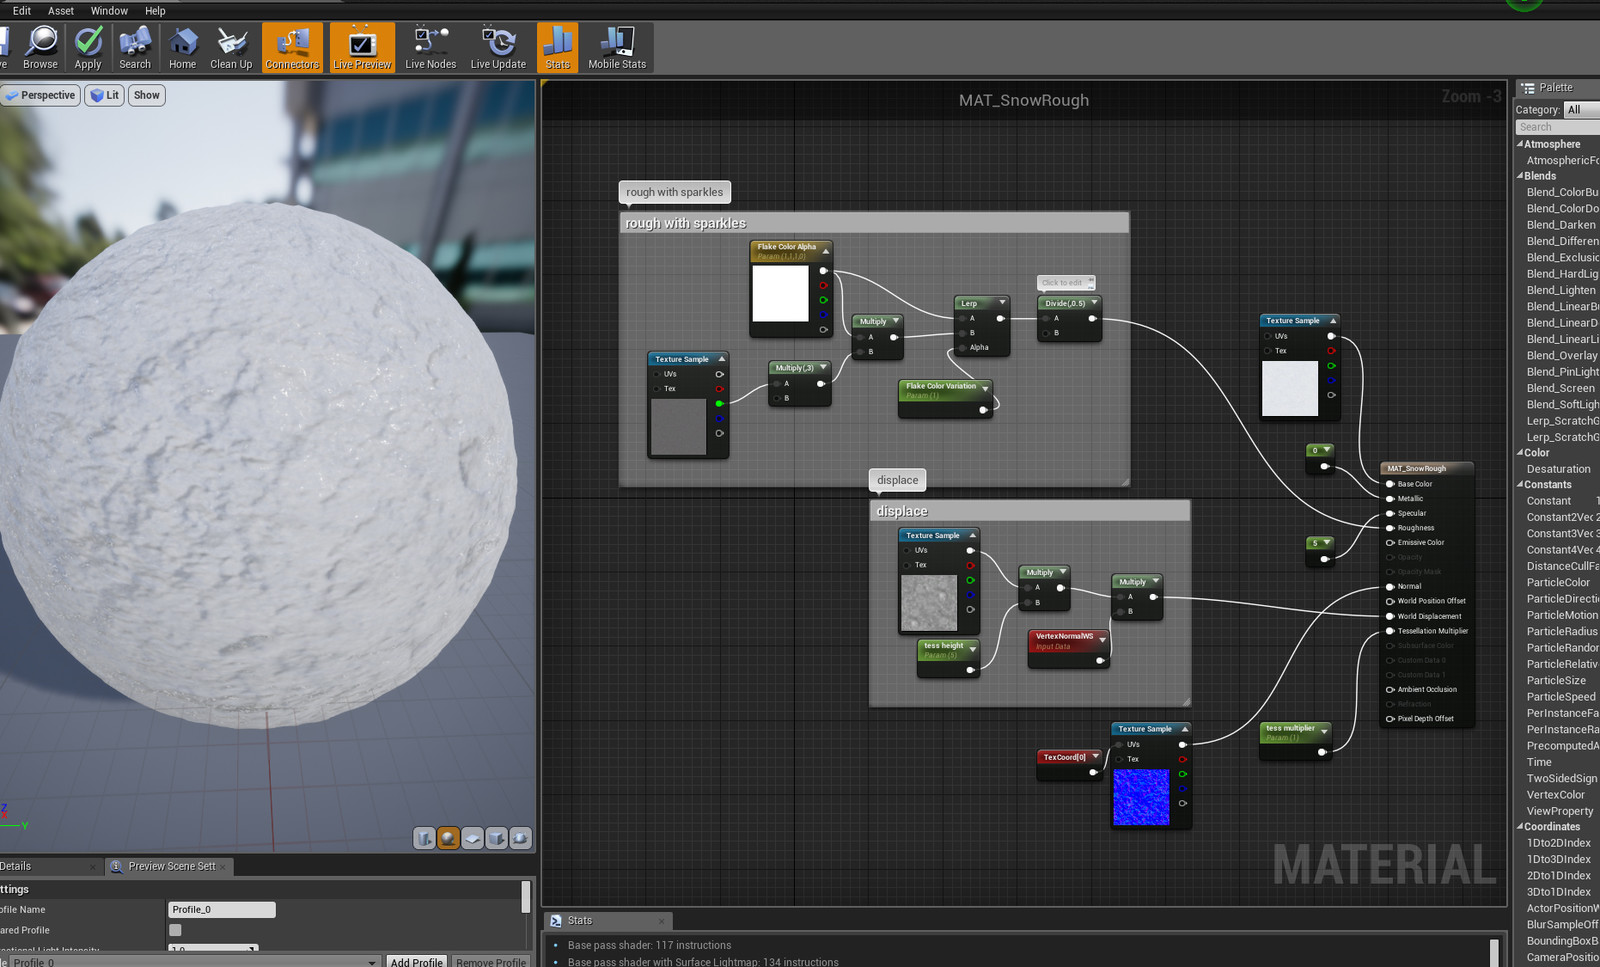Expand the Flake Color Variation node arrow
Image resolution: width=1600 pixels, height=967 pixels.
(x=985, y=388)
